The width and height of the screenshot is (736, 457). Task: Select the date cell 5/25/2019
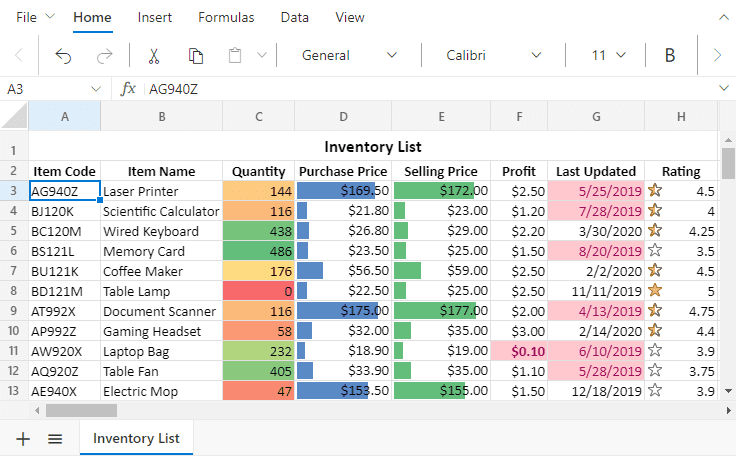click(596, 191)
